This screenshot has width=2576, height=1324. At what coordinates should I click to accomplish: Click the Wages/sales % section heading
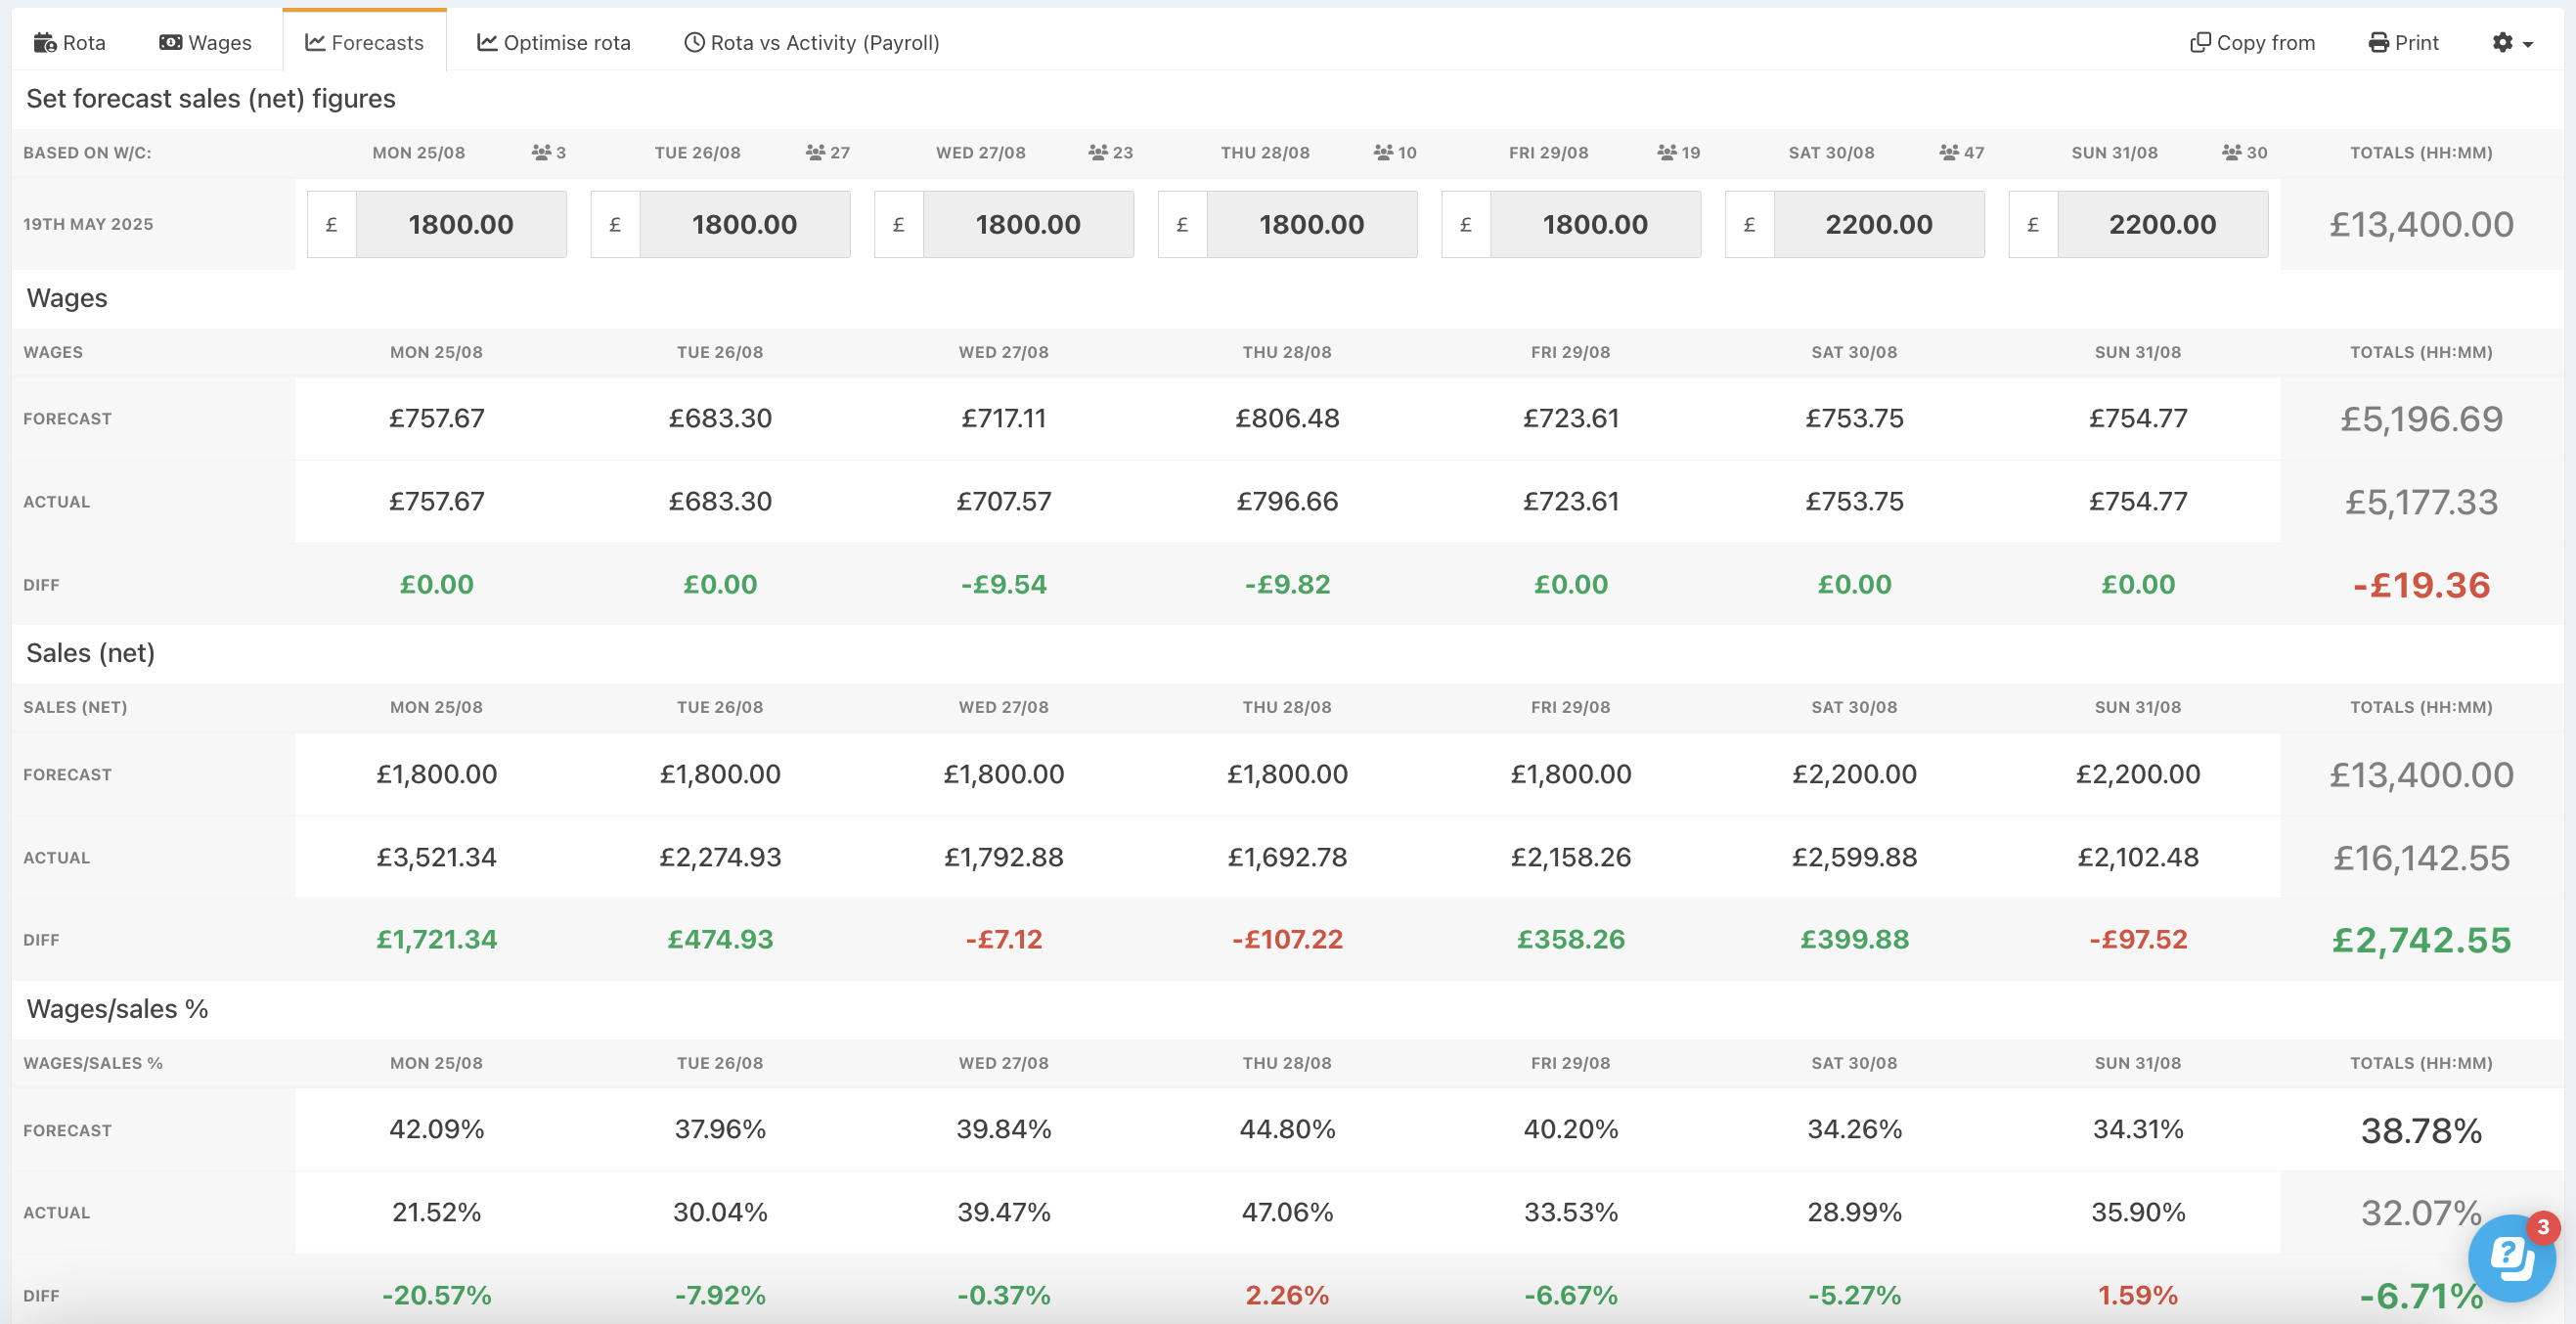[x=117, y=1008]
